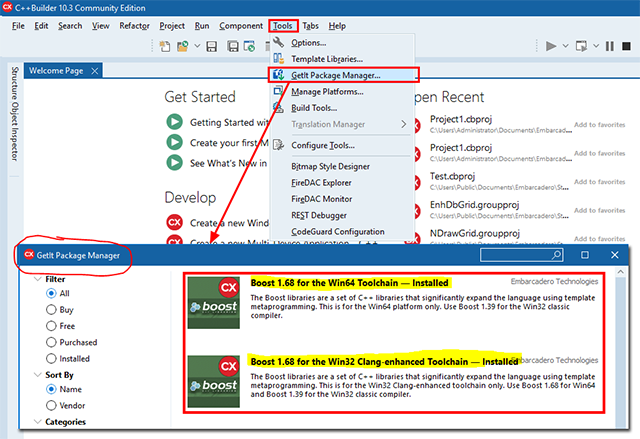Click the Run Without Debugging toolbar icon

click(x=581, y=46)
